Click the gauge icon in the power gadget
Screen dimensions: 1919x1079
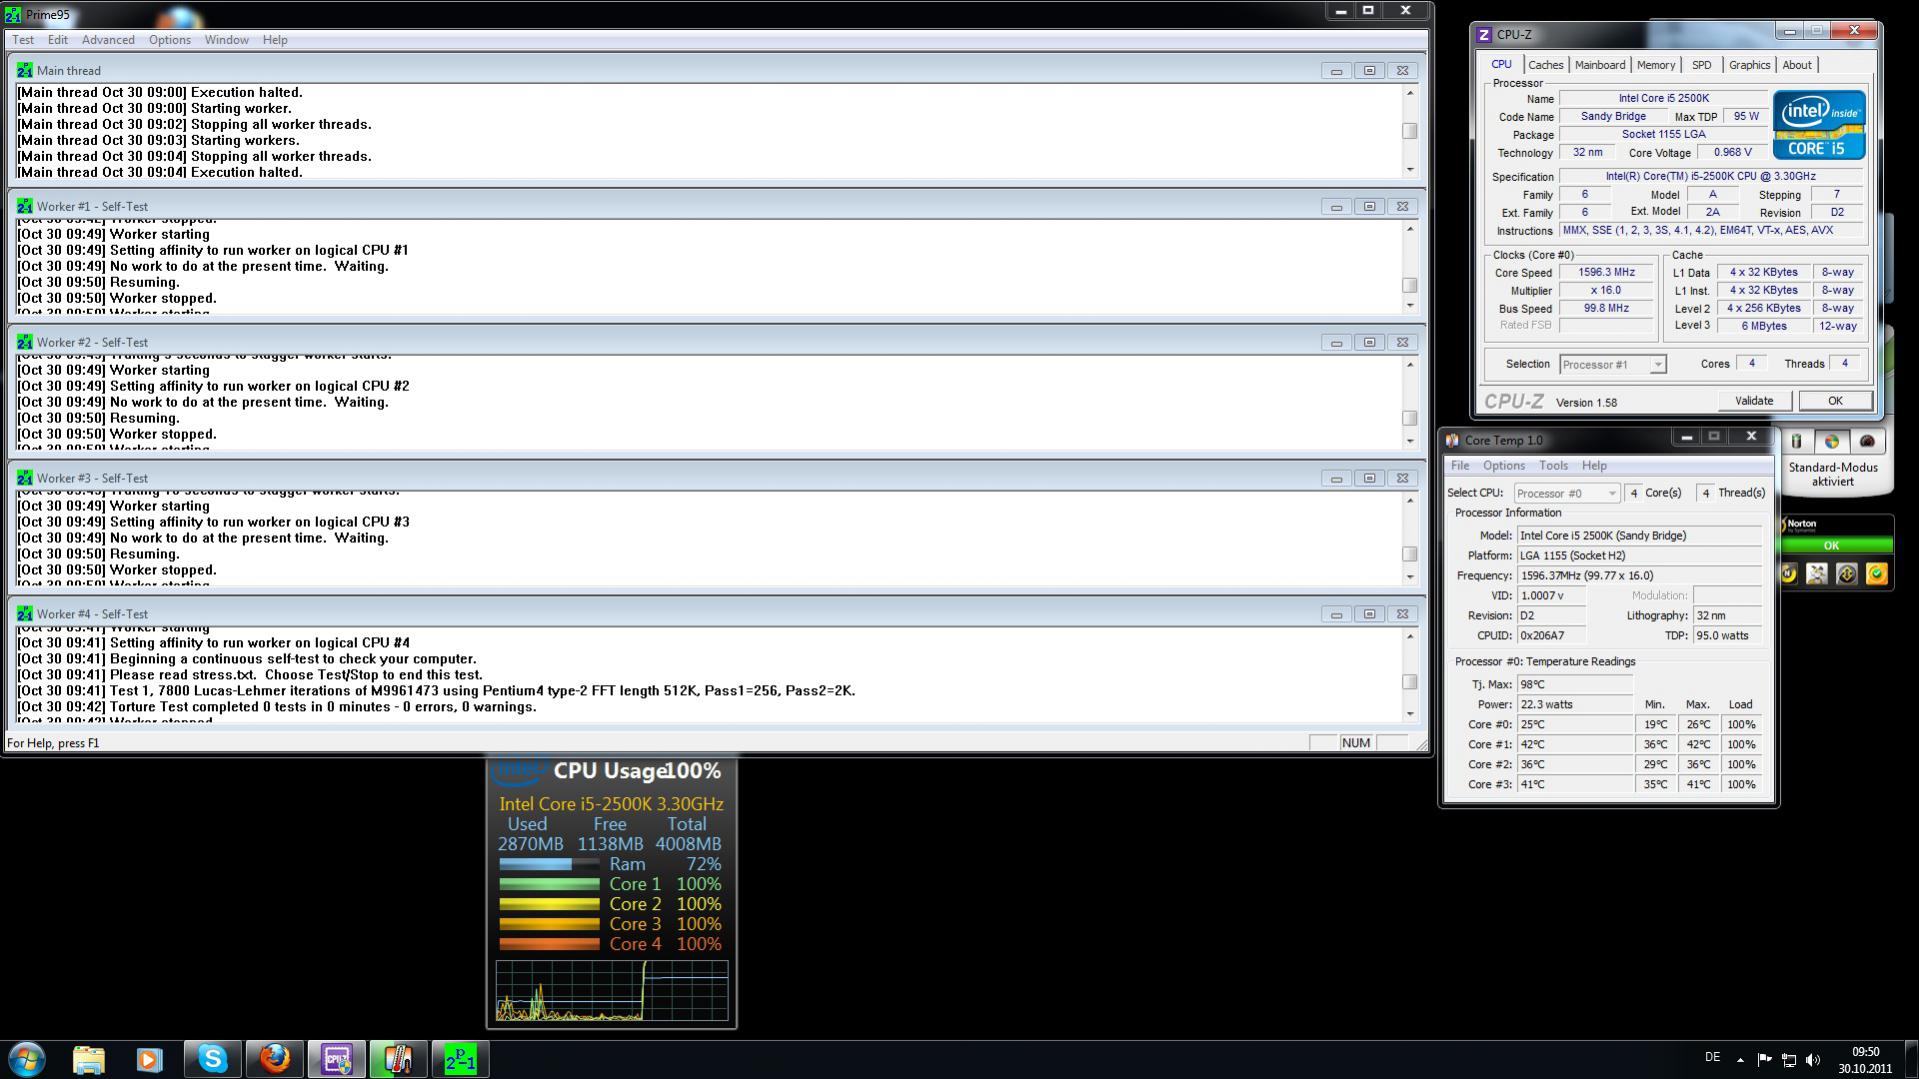(1867, 442)
